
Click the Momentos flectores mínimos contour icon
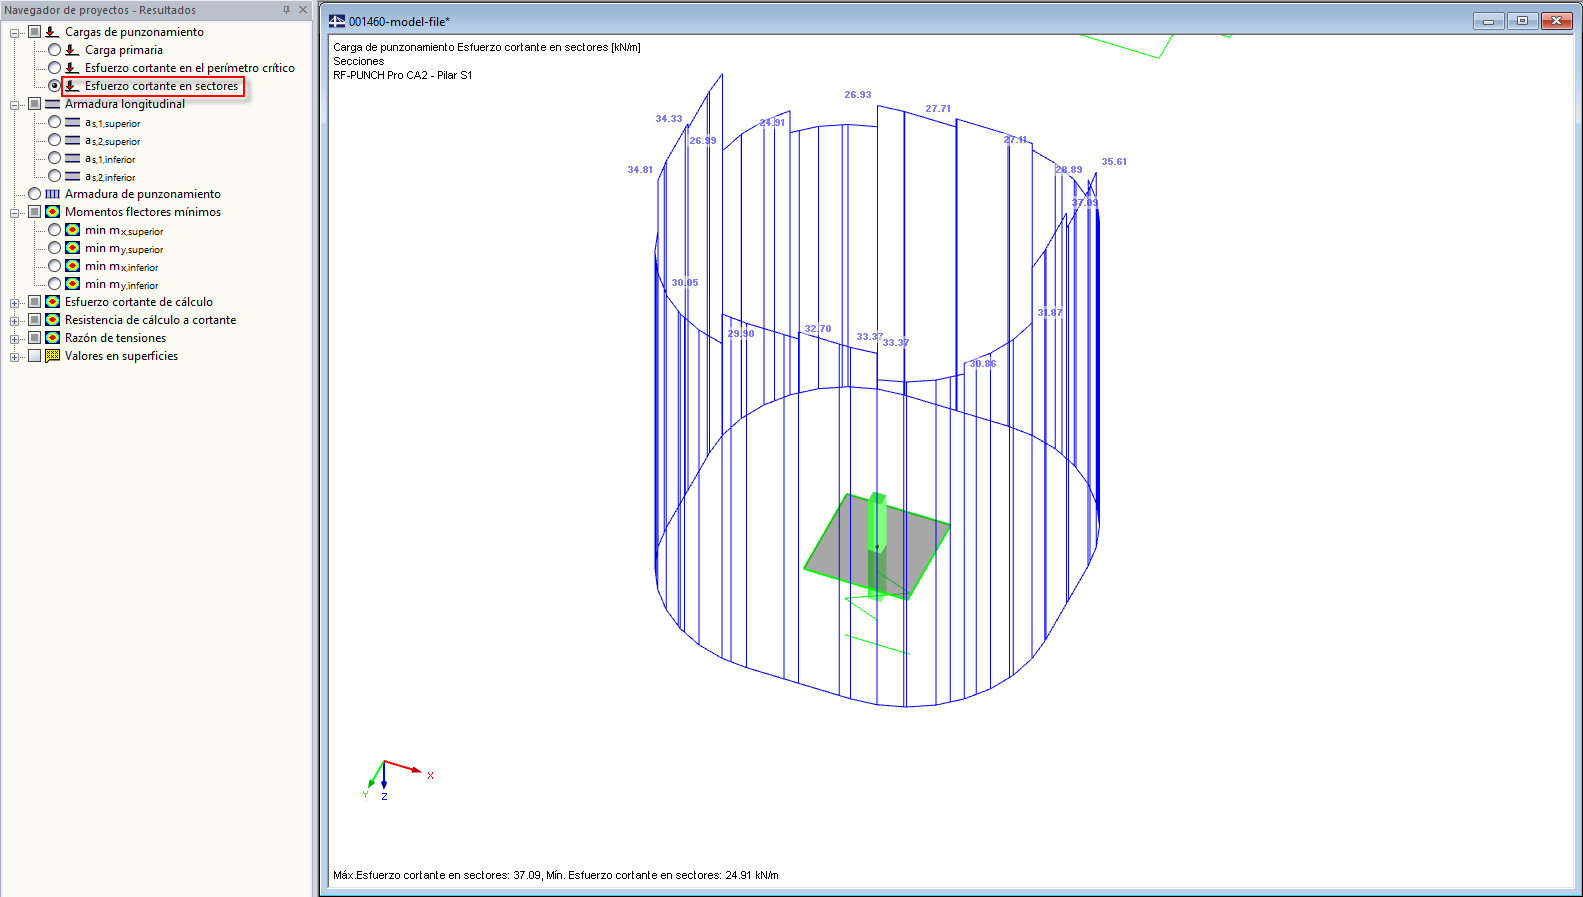point(52,212)
